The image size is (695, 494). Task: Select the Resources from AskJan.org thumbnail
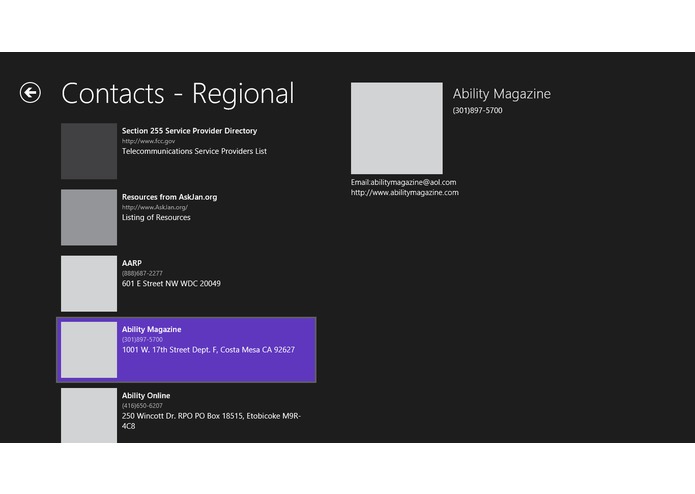pyautogui.click(x=89, y=217)
